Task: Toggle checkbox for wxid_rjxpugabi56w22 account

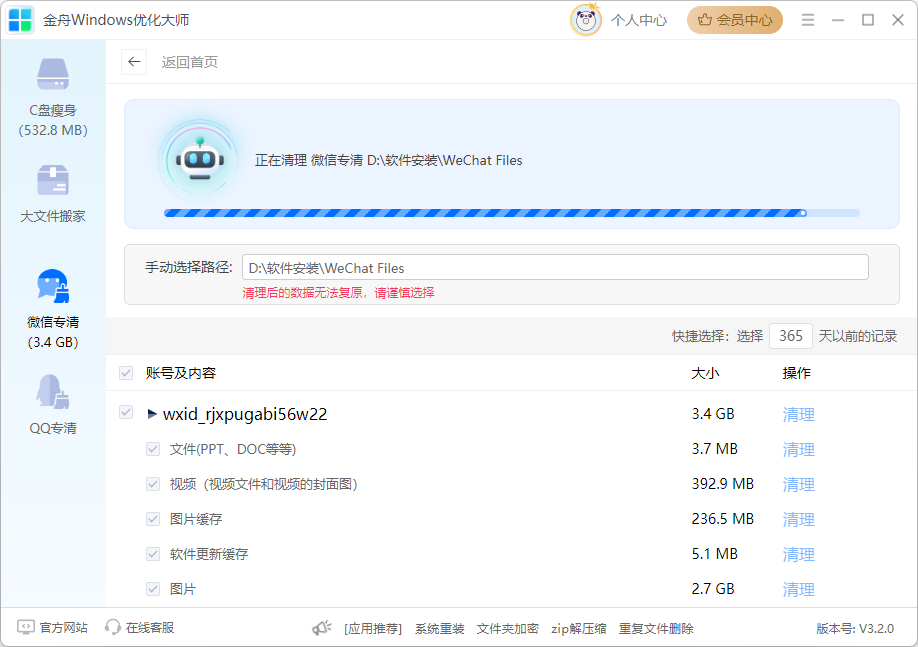Action: [126, 412]
